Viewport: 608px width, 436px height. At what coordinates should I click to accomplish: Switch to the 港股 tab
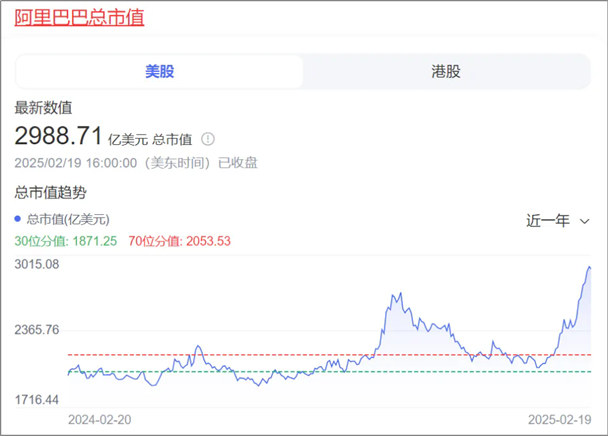446,71
